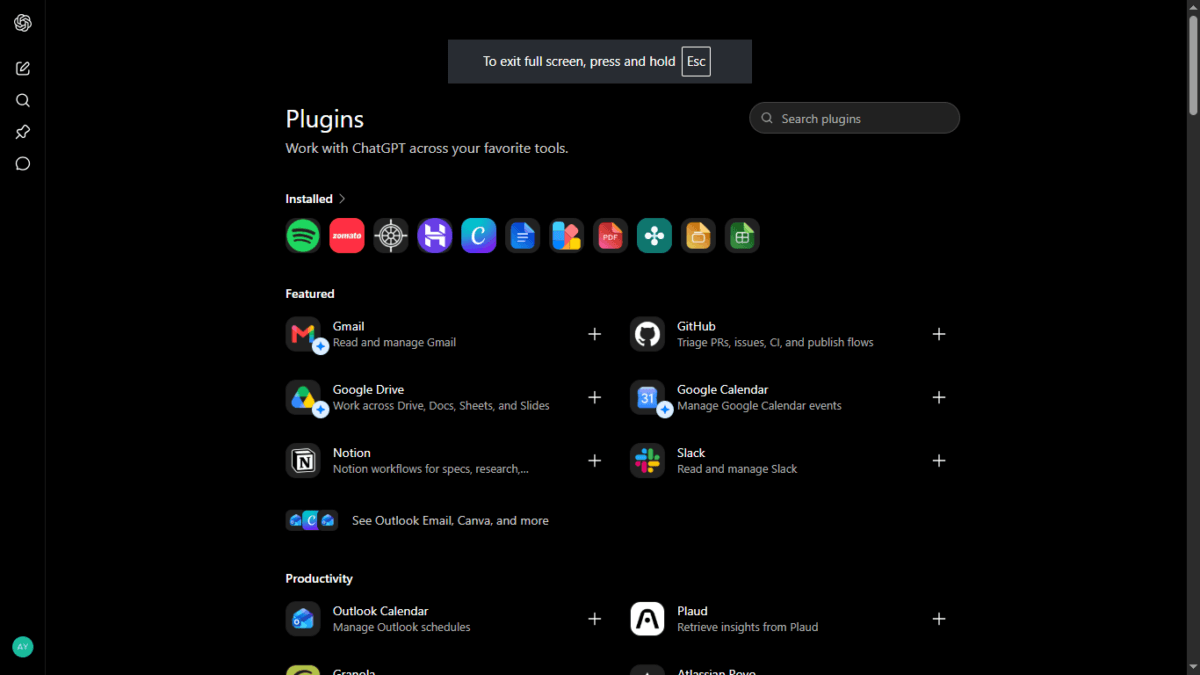Open search from the sidebar magnifier icon

[23, 100]
